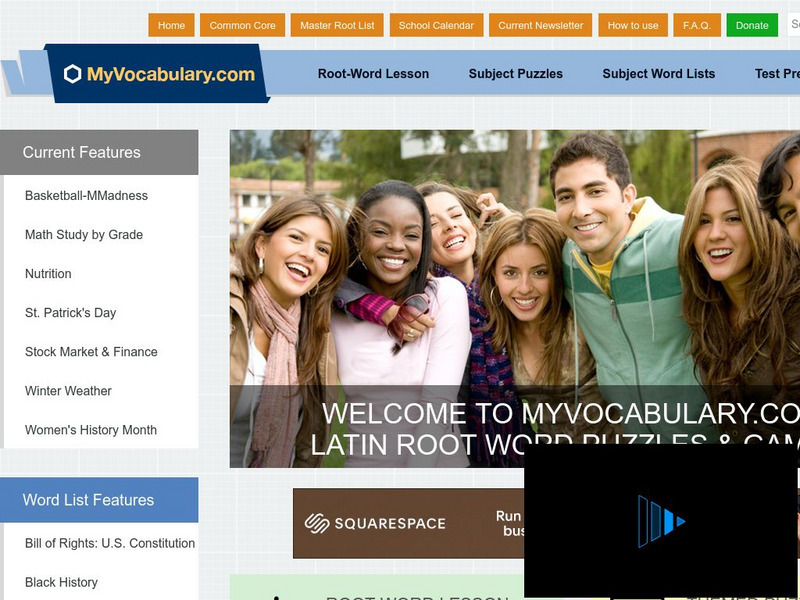Open the Current Newsletter
Image resolution: width=800 pixels, height=600 pixels.
(x=540, y=25)
